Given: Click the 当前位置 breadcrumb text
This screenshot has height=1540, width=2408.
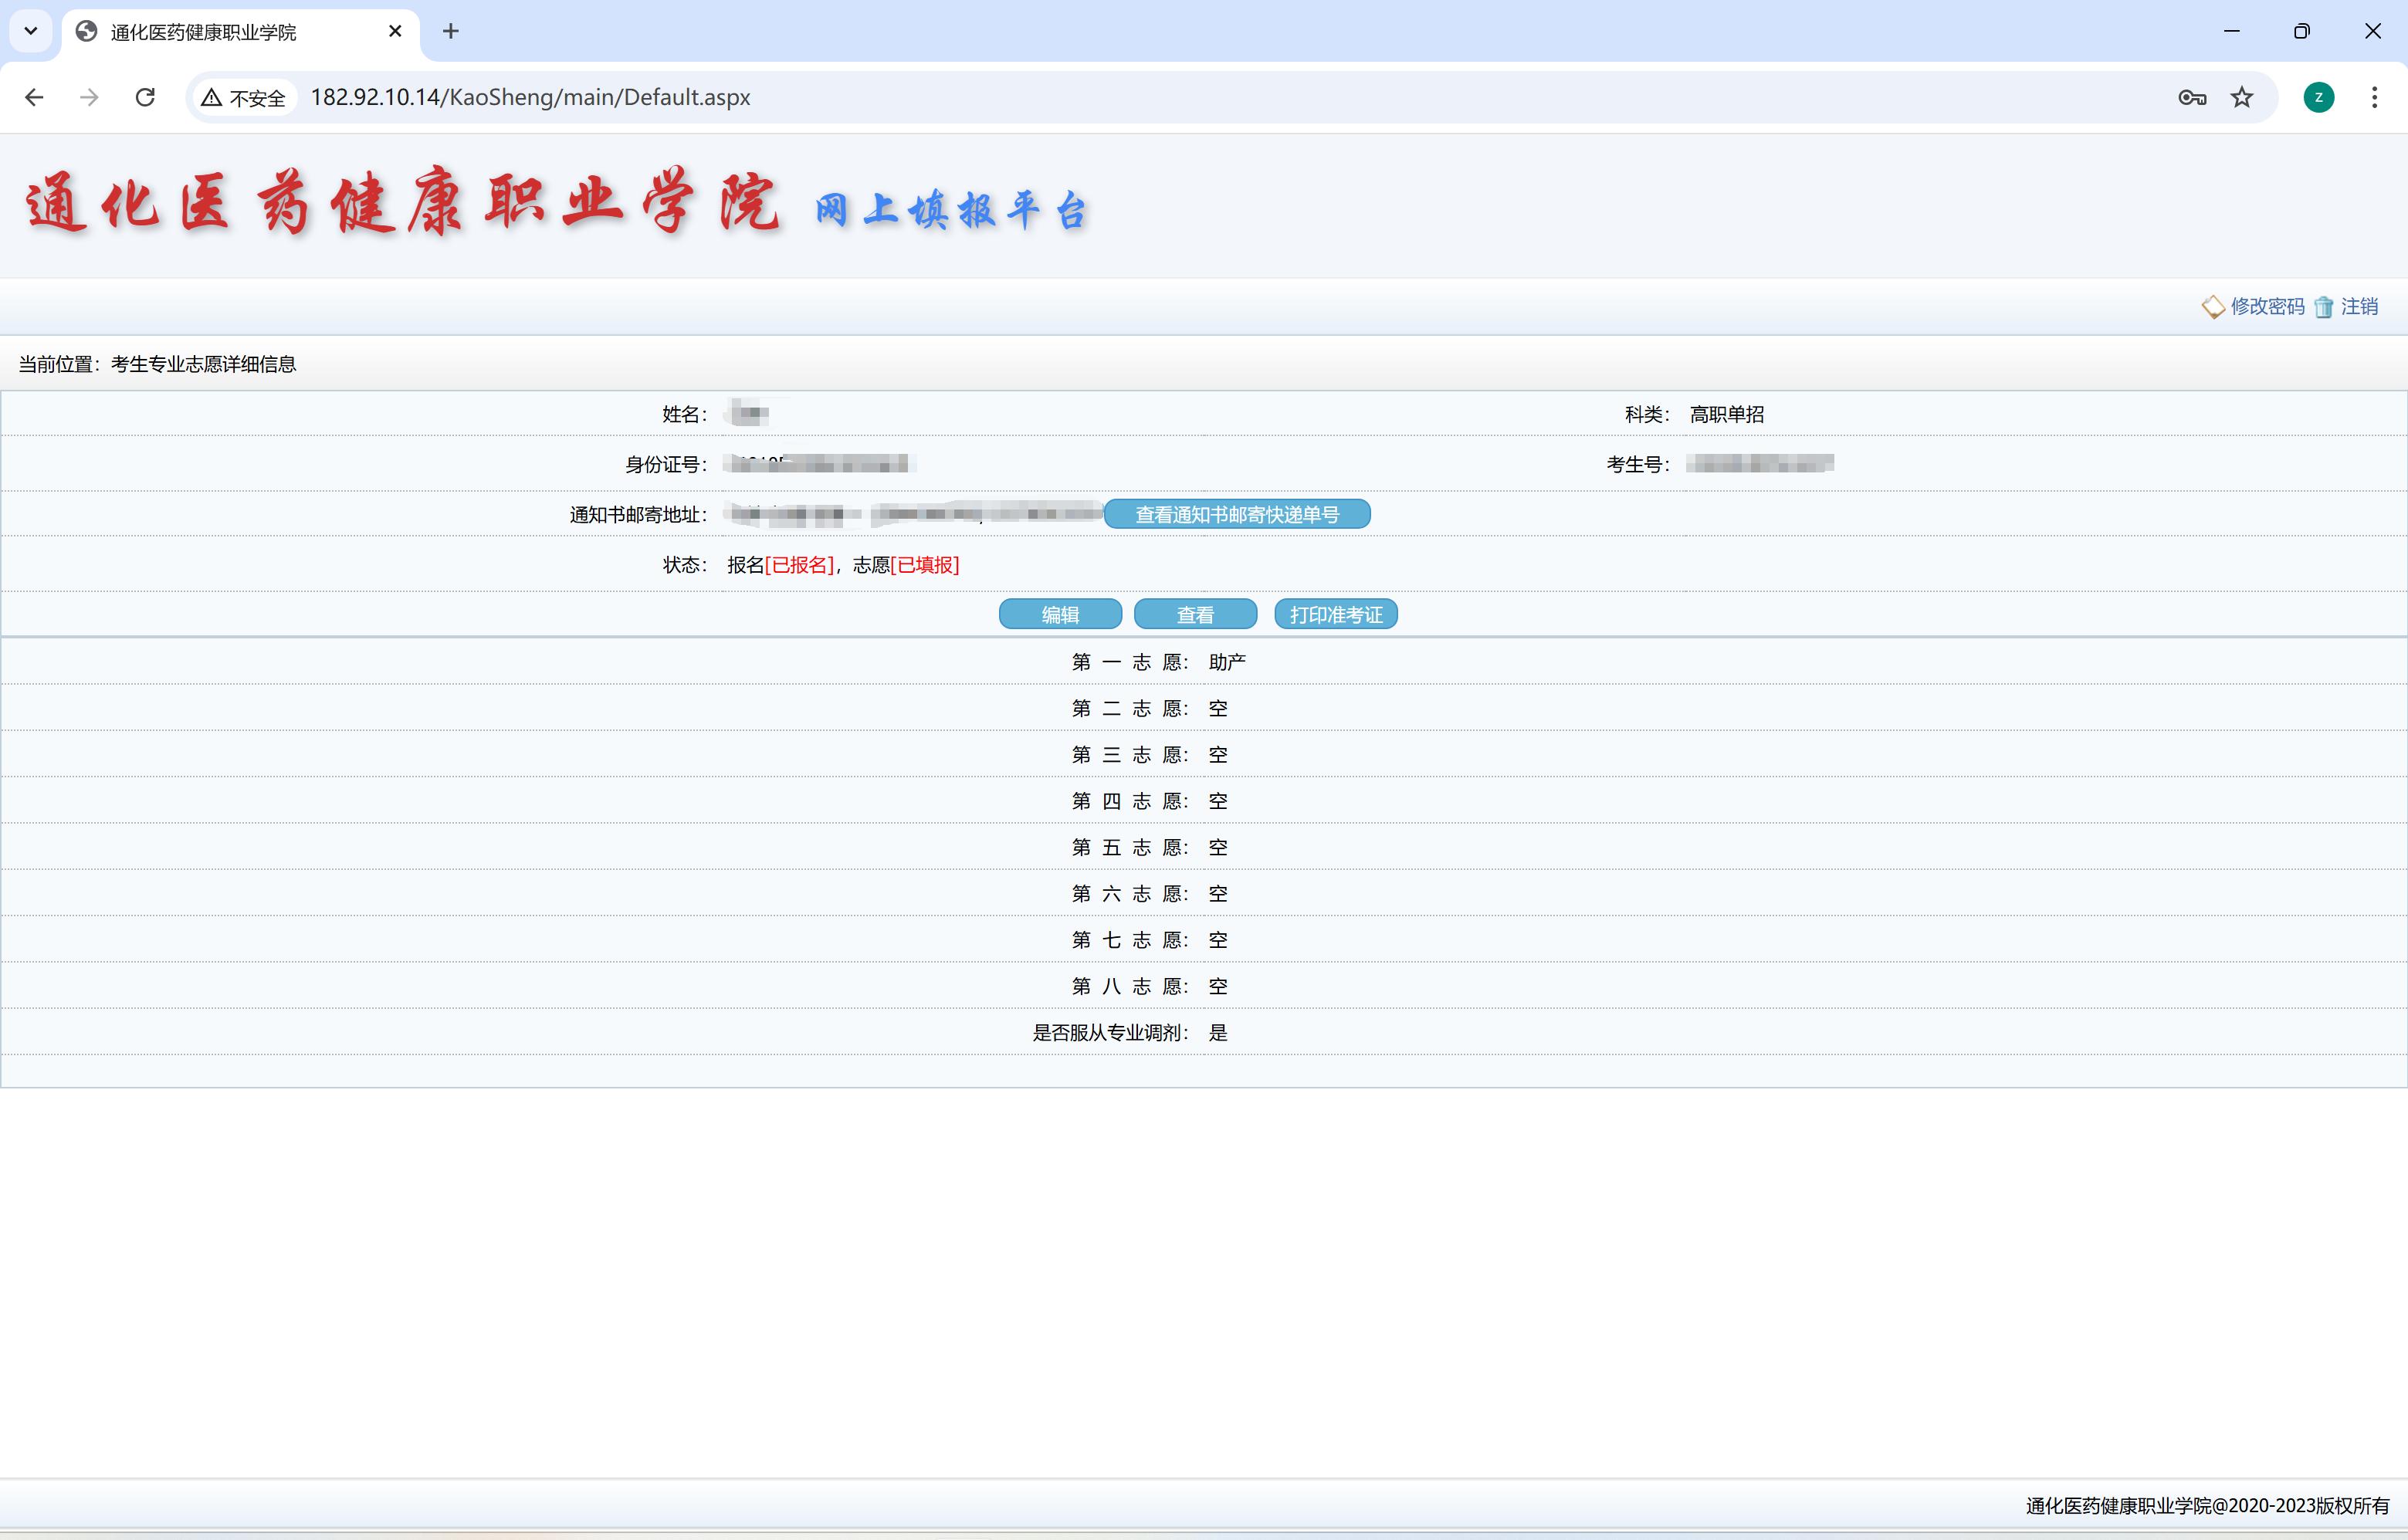Looking at the screenshot, I should pos(157,364).
